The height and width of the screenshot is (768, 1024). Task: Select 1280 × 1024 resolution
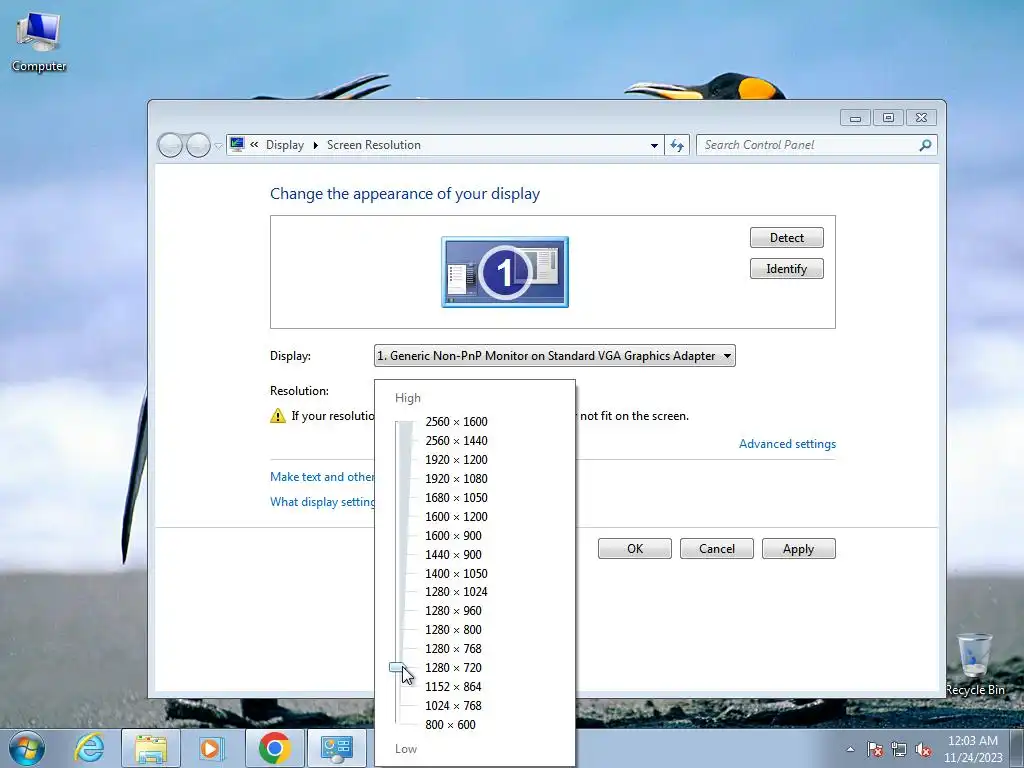[x=456, y=592]
